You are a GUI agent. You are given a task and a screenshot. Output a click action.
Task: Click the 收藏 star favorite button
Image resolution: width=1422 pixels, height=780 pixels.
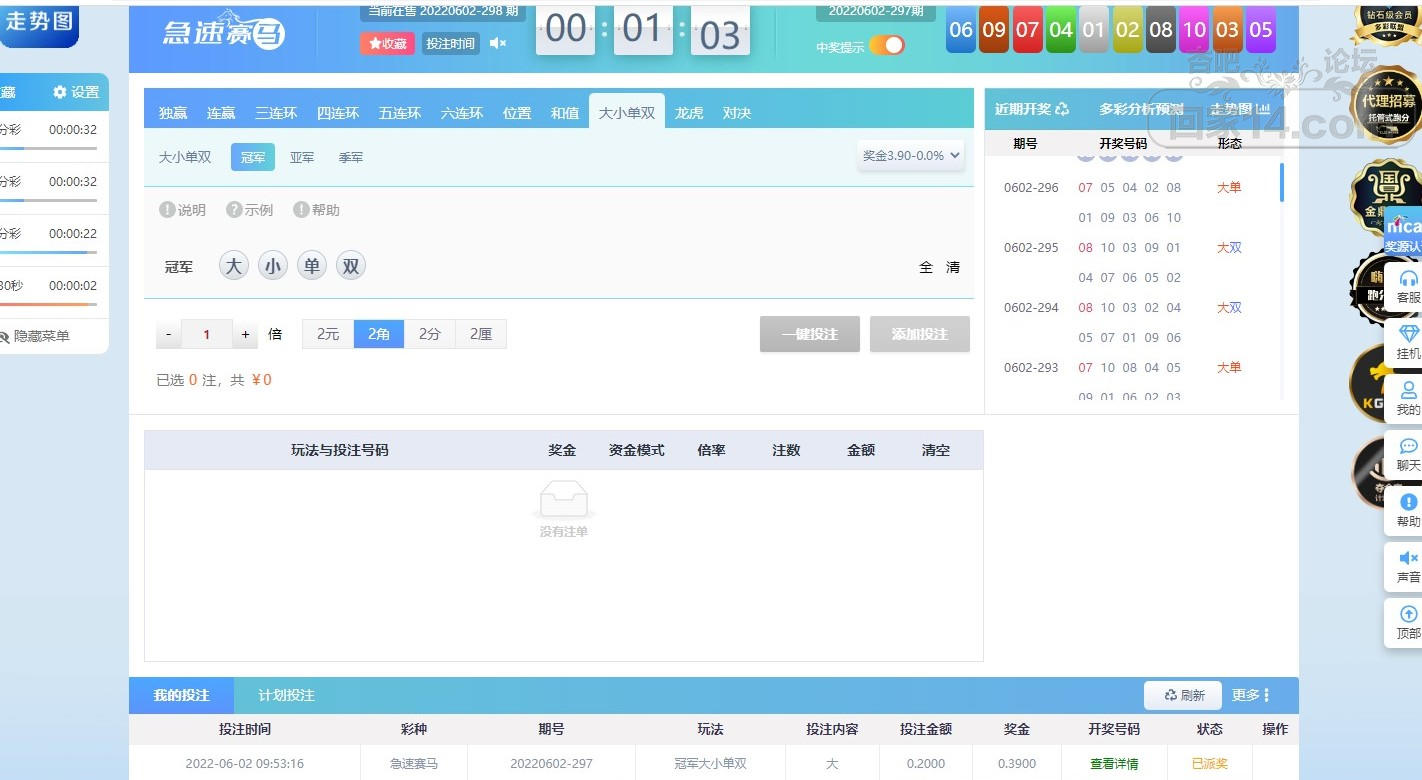(387, 43)
